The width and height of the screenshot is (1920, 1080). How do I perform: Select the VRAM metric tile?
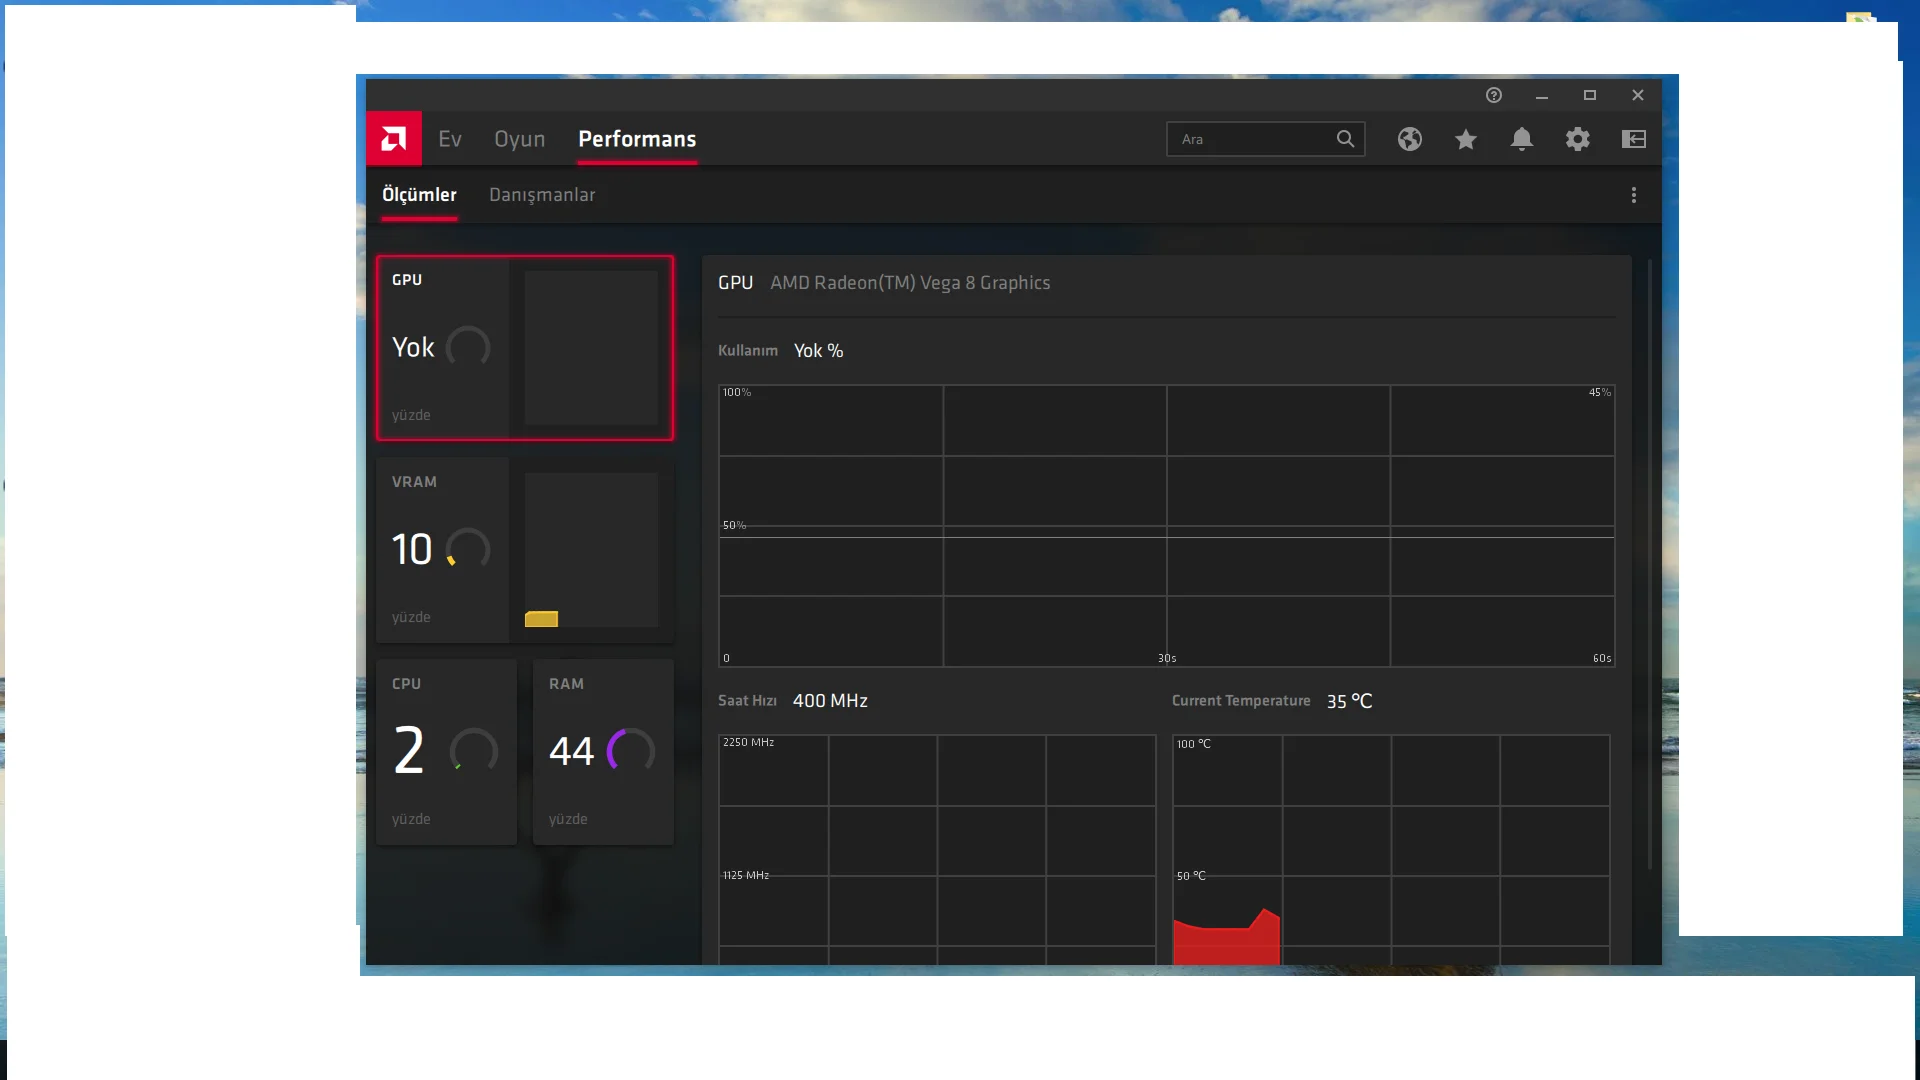[x=524, y=550]
